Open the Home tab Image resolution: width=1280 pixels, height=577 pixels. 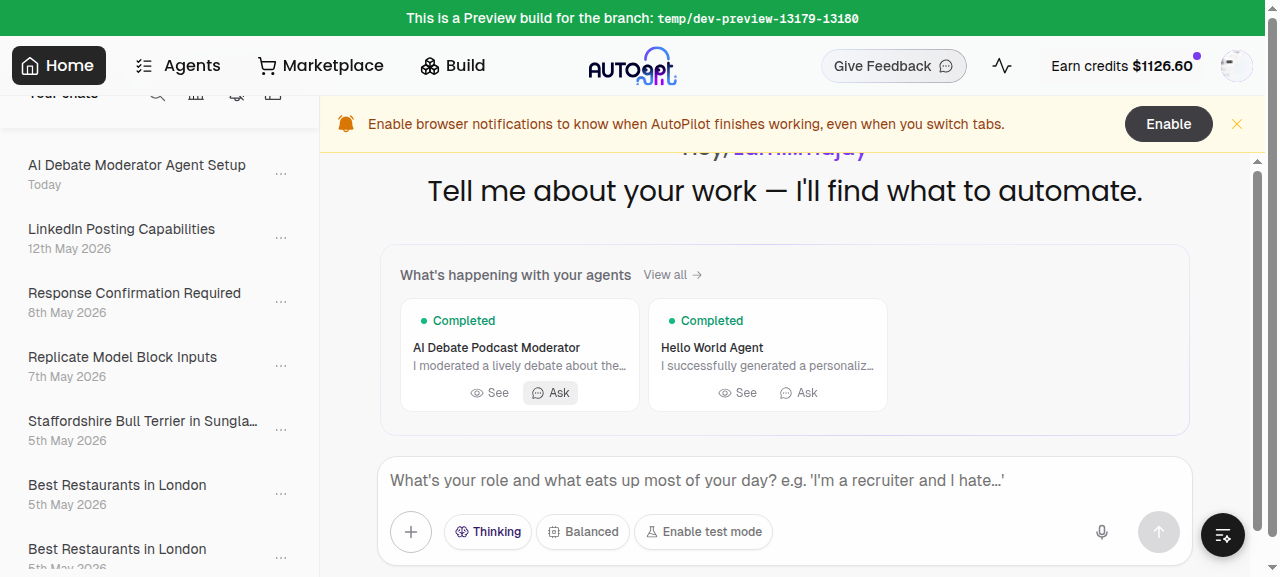[x=59, y=66]
